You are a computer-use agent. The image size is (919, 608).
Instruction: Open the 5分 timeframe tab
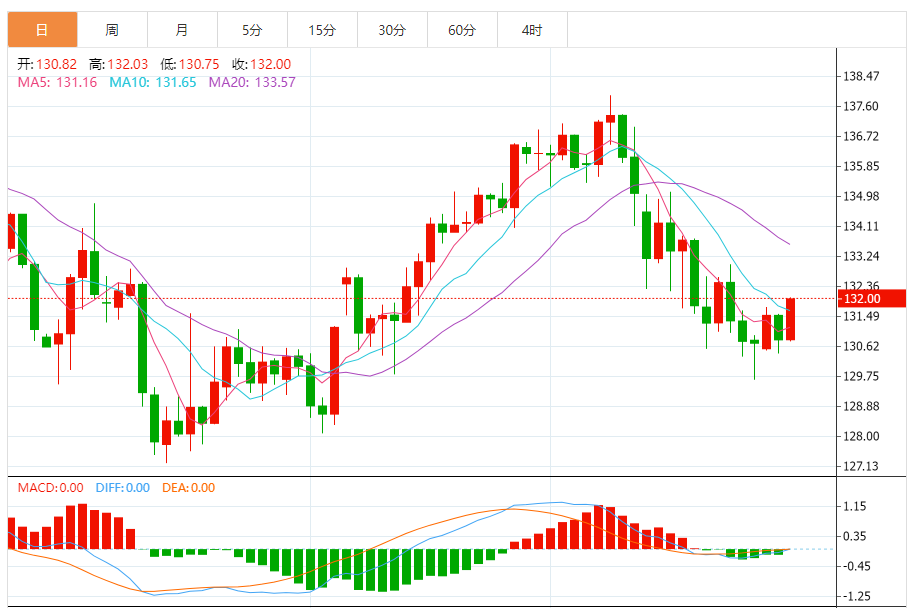(252, 30)
